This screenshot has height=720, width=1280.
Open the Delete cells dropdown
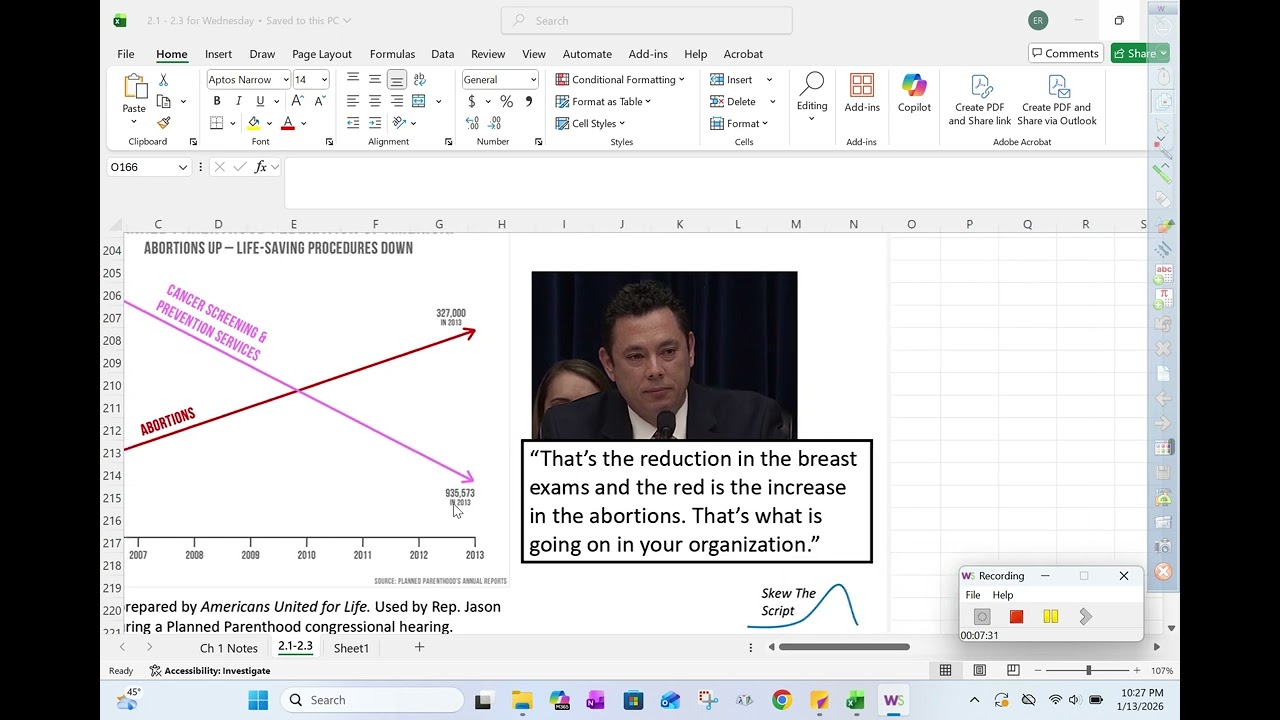click(x=772, y=102)
